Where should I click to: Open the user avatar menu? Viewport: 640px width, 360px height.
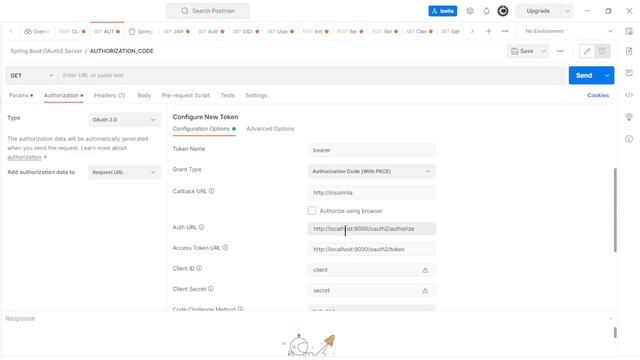503,11
